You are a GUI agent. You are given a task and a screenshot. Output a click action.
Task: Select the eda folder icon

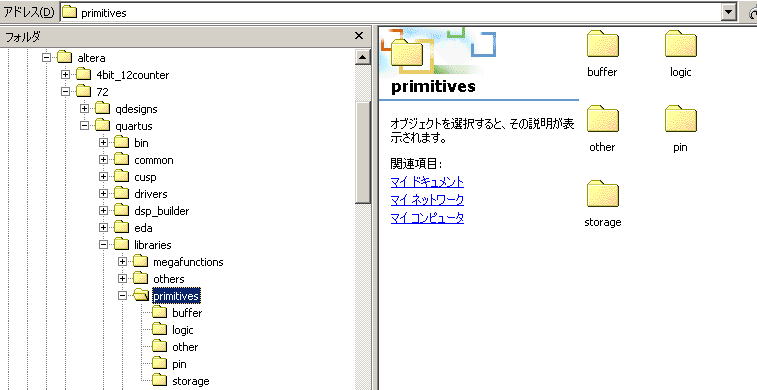[x=121, y=227]
